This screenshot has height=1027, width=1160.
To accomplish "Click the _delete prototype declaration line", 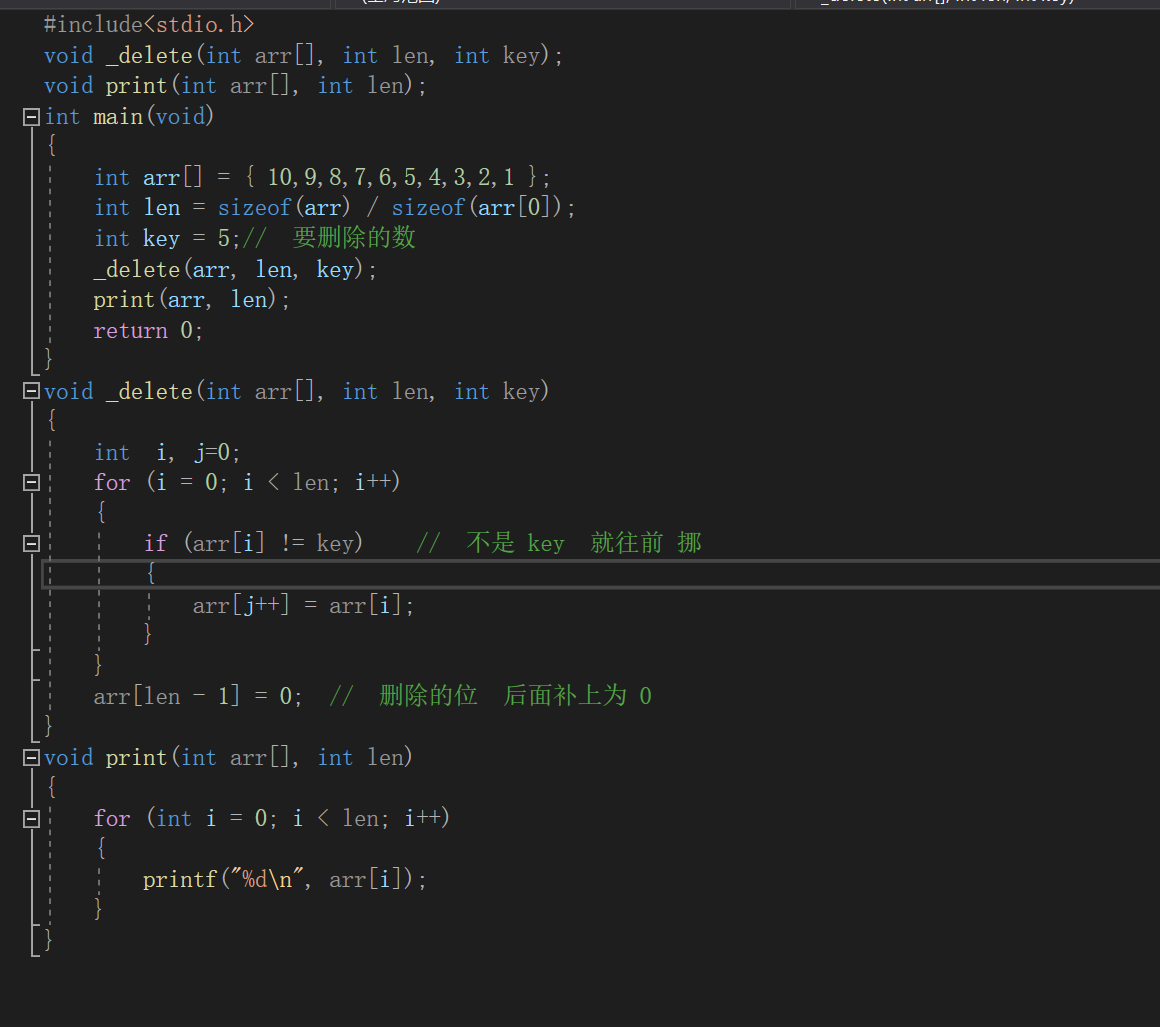I will pos(303,55).
